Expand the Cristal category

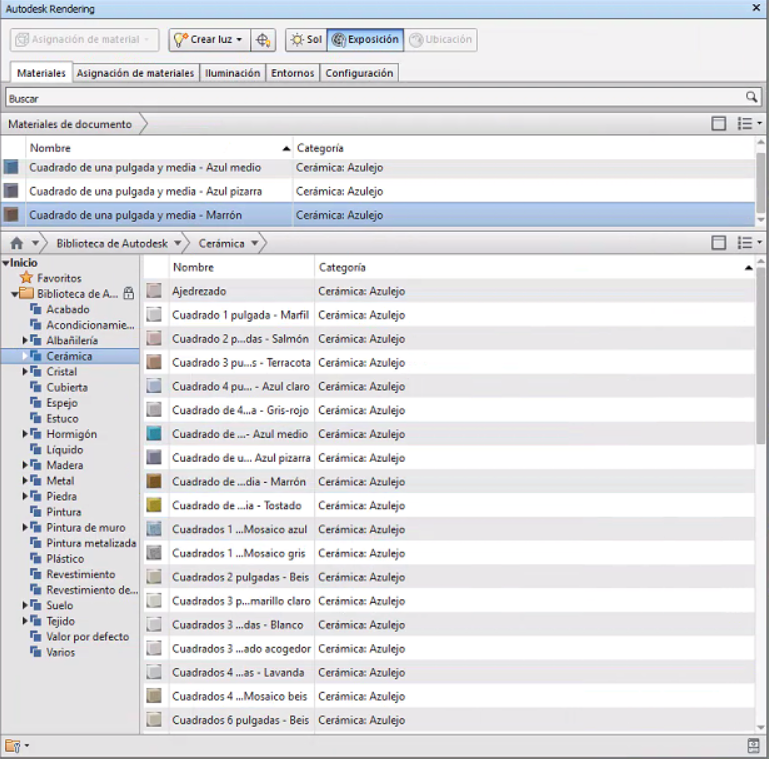click(x=25, y=372)
